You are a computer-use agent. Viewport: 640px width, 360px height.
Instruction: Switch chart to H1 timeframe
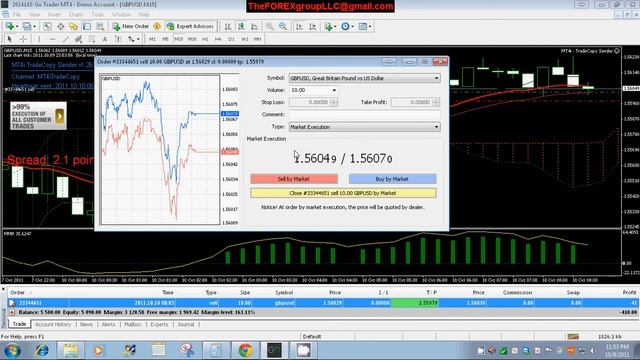click(205, 39)
